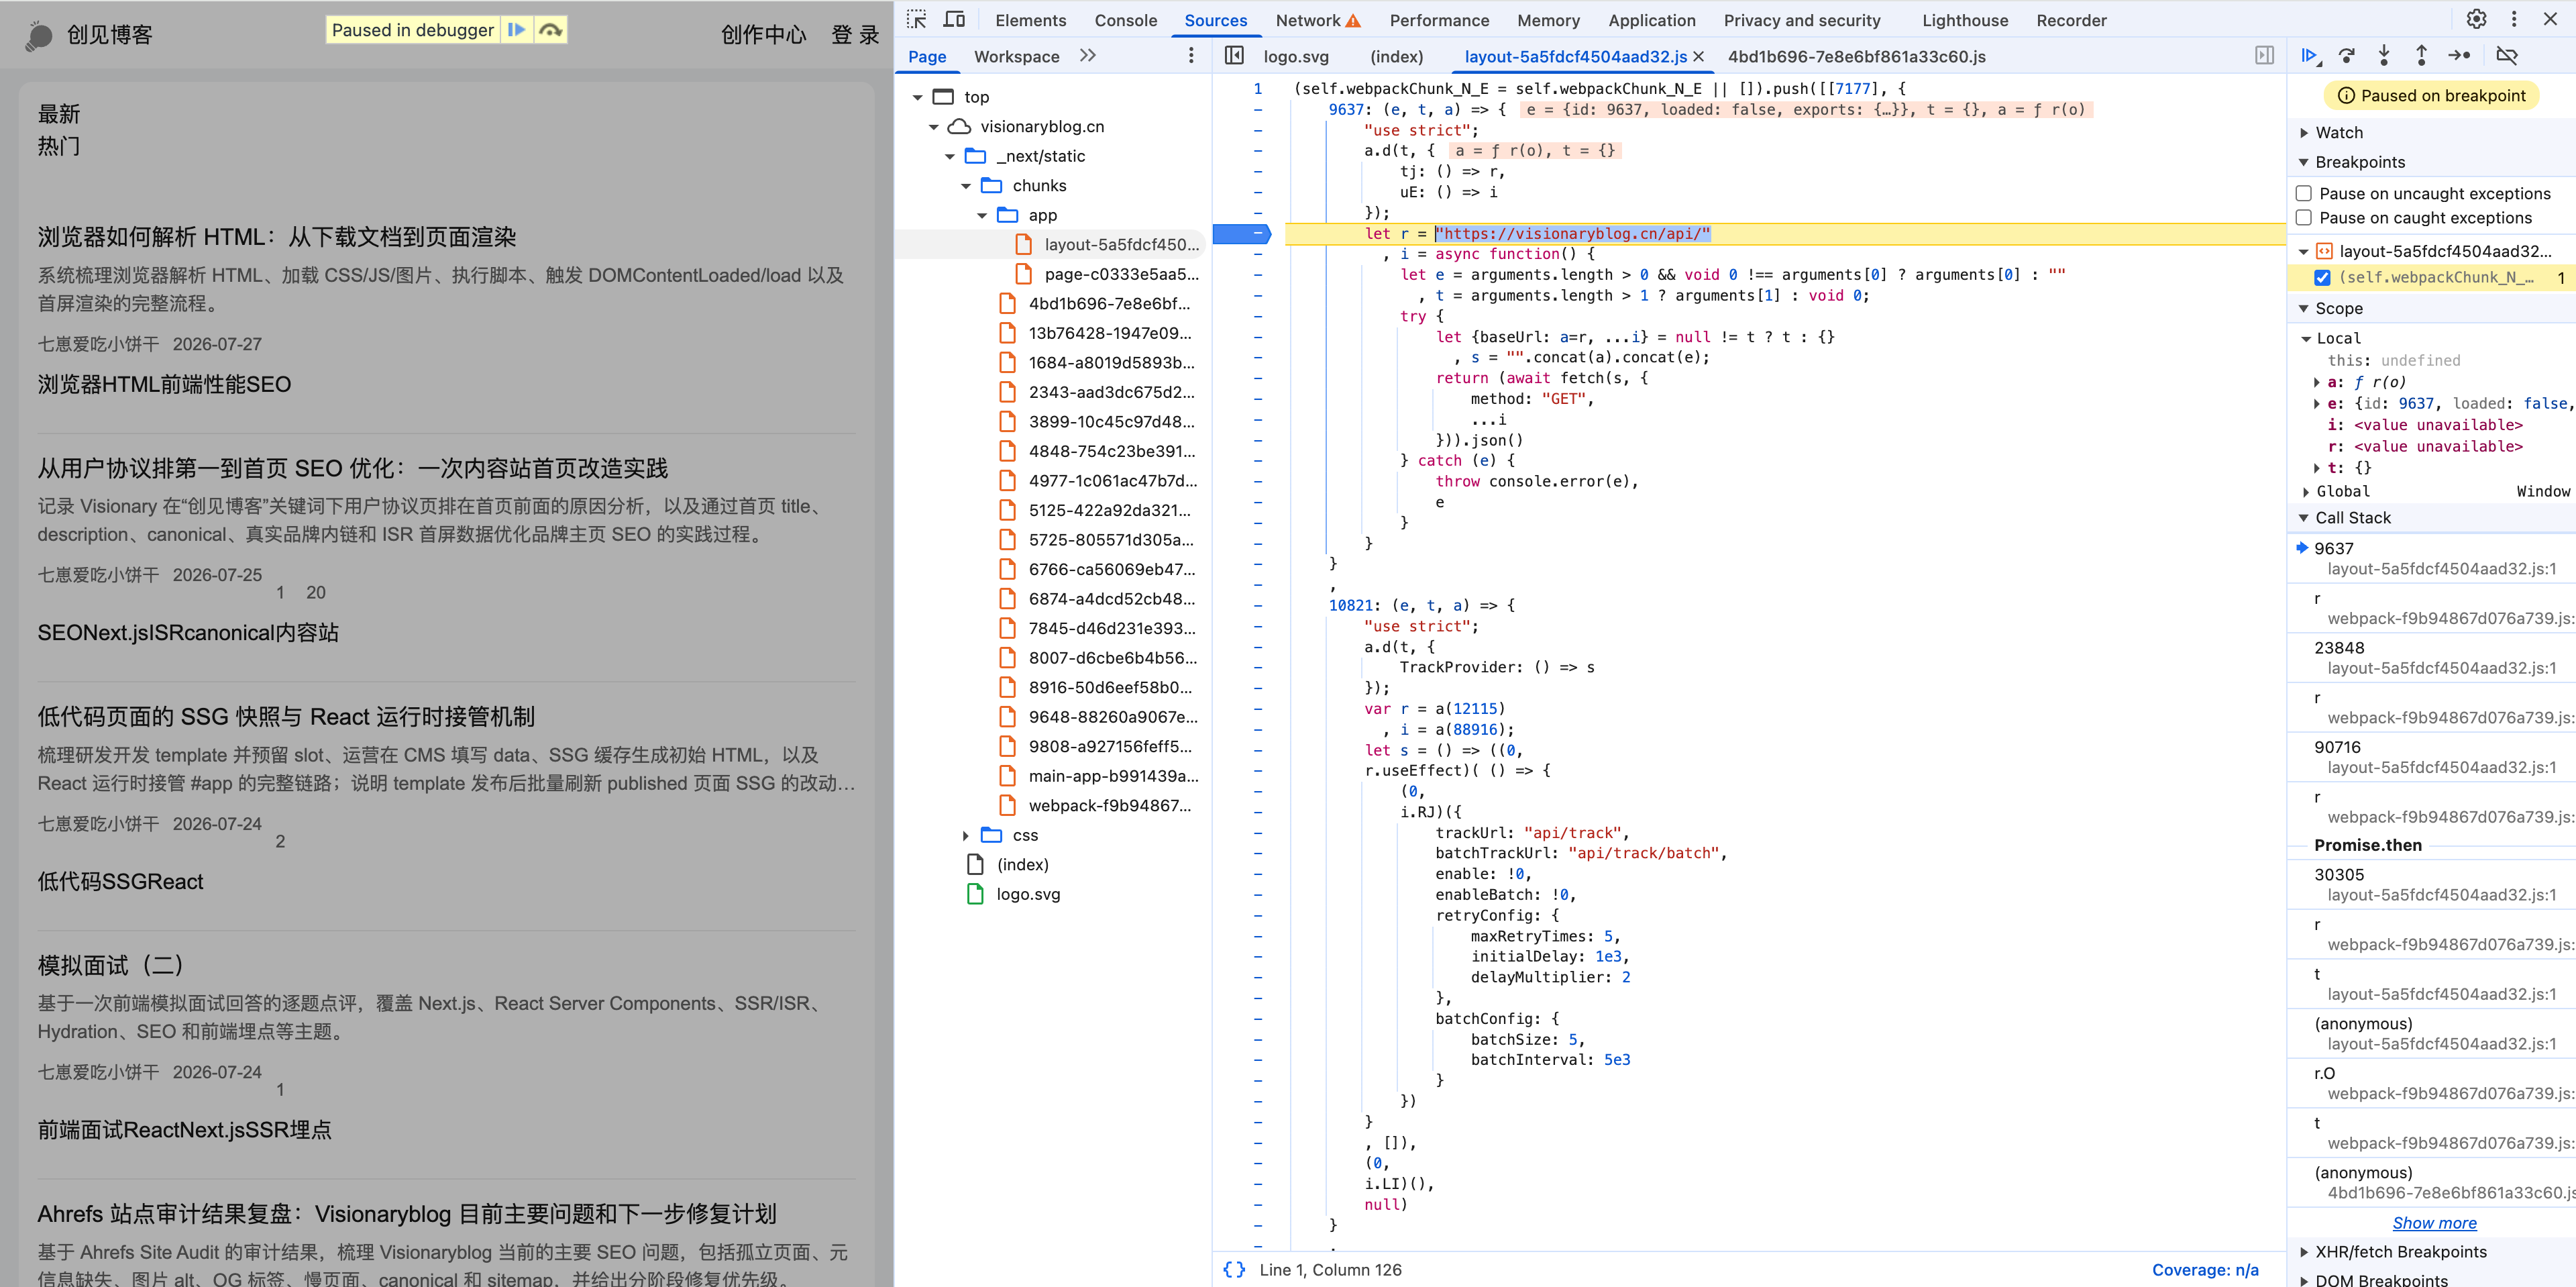Open the 4bd1b696-7e8e6bf861a33c60.js editor tab
This screenshot has width=2576, height=1287.
coord(1857,57)
